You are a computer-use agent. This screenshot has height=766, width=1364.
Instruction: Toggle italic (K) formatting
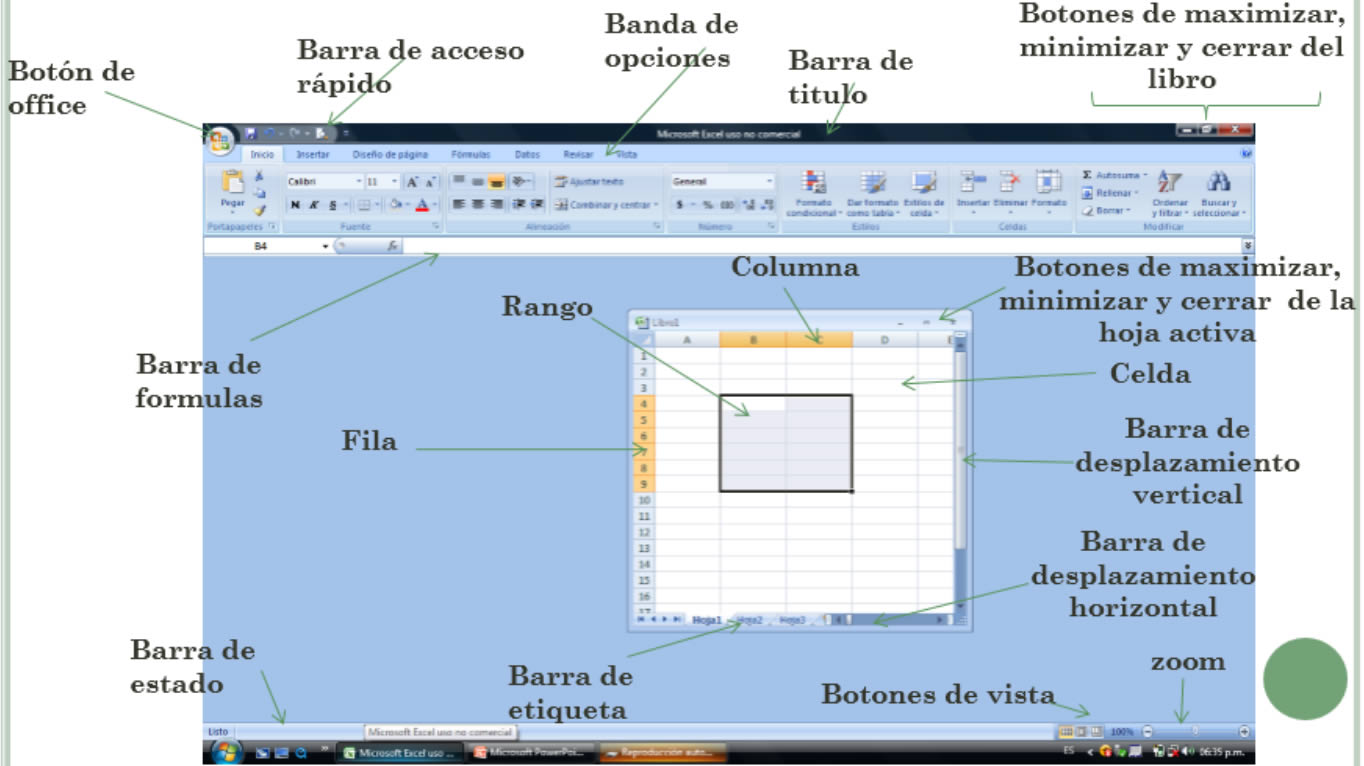click(x=313, y=205)
